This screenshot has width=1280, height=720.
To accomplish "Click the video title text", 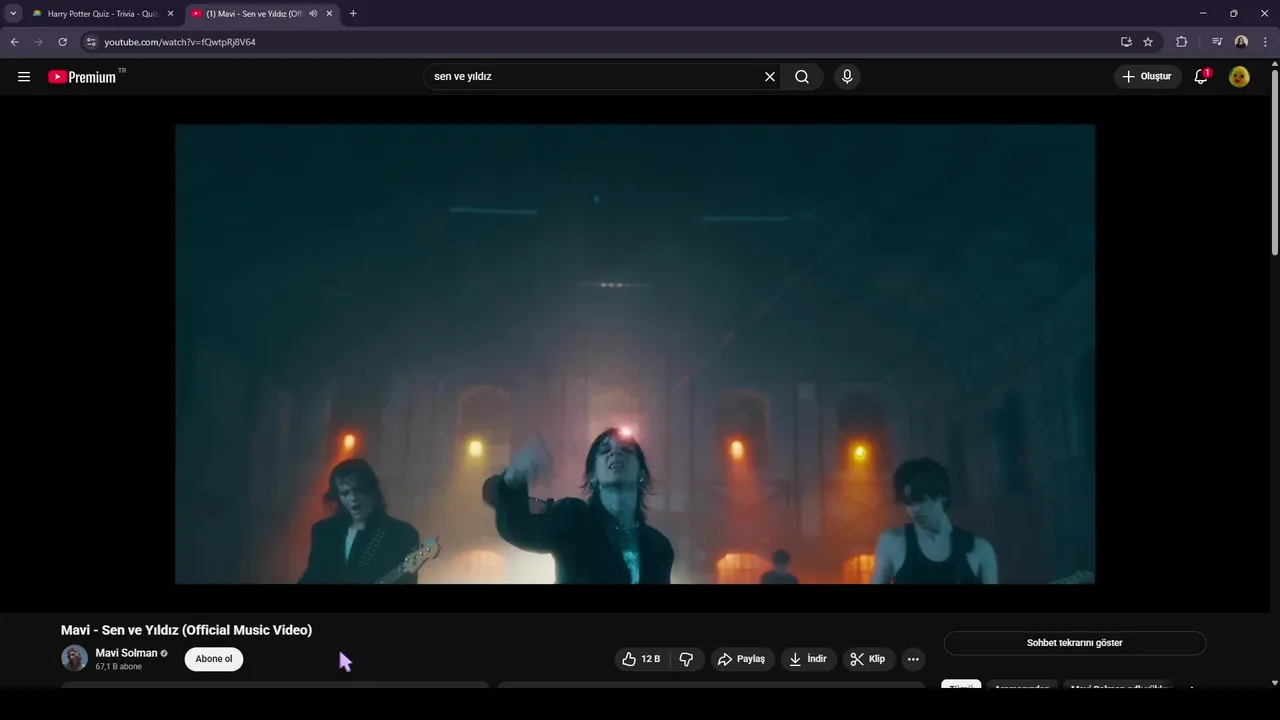I will [x=186, y=630].
